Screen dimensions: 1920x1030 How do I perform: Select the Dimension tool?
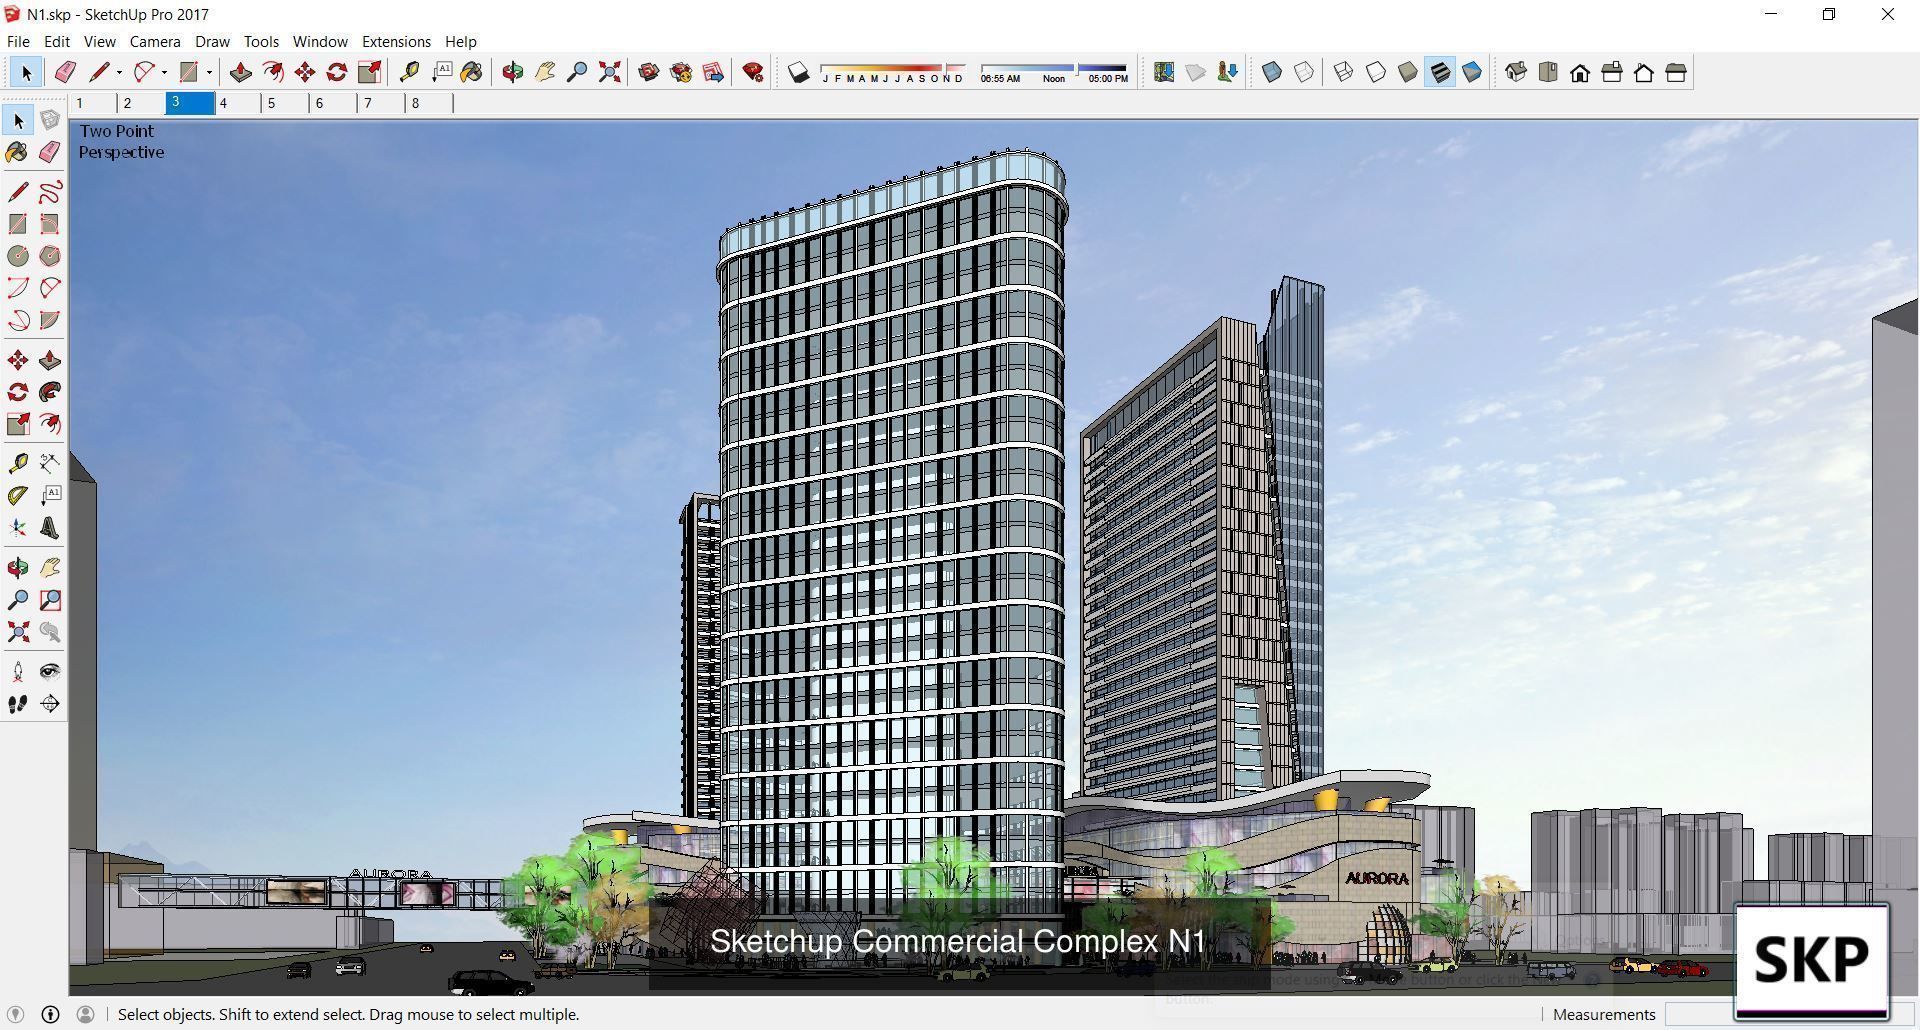(50, 464)
